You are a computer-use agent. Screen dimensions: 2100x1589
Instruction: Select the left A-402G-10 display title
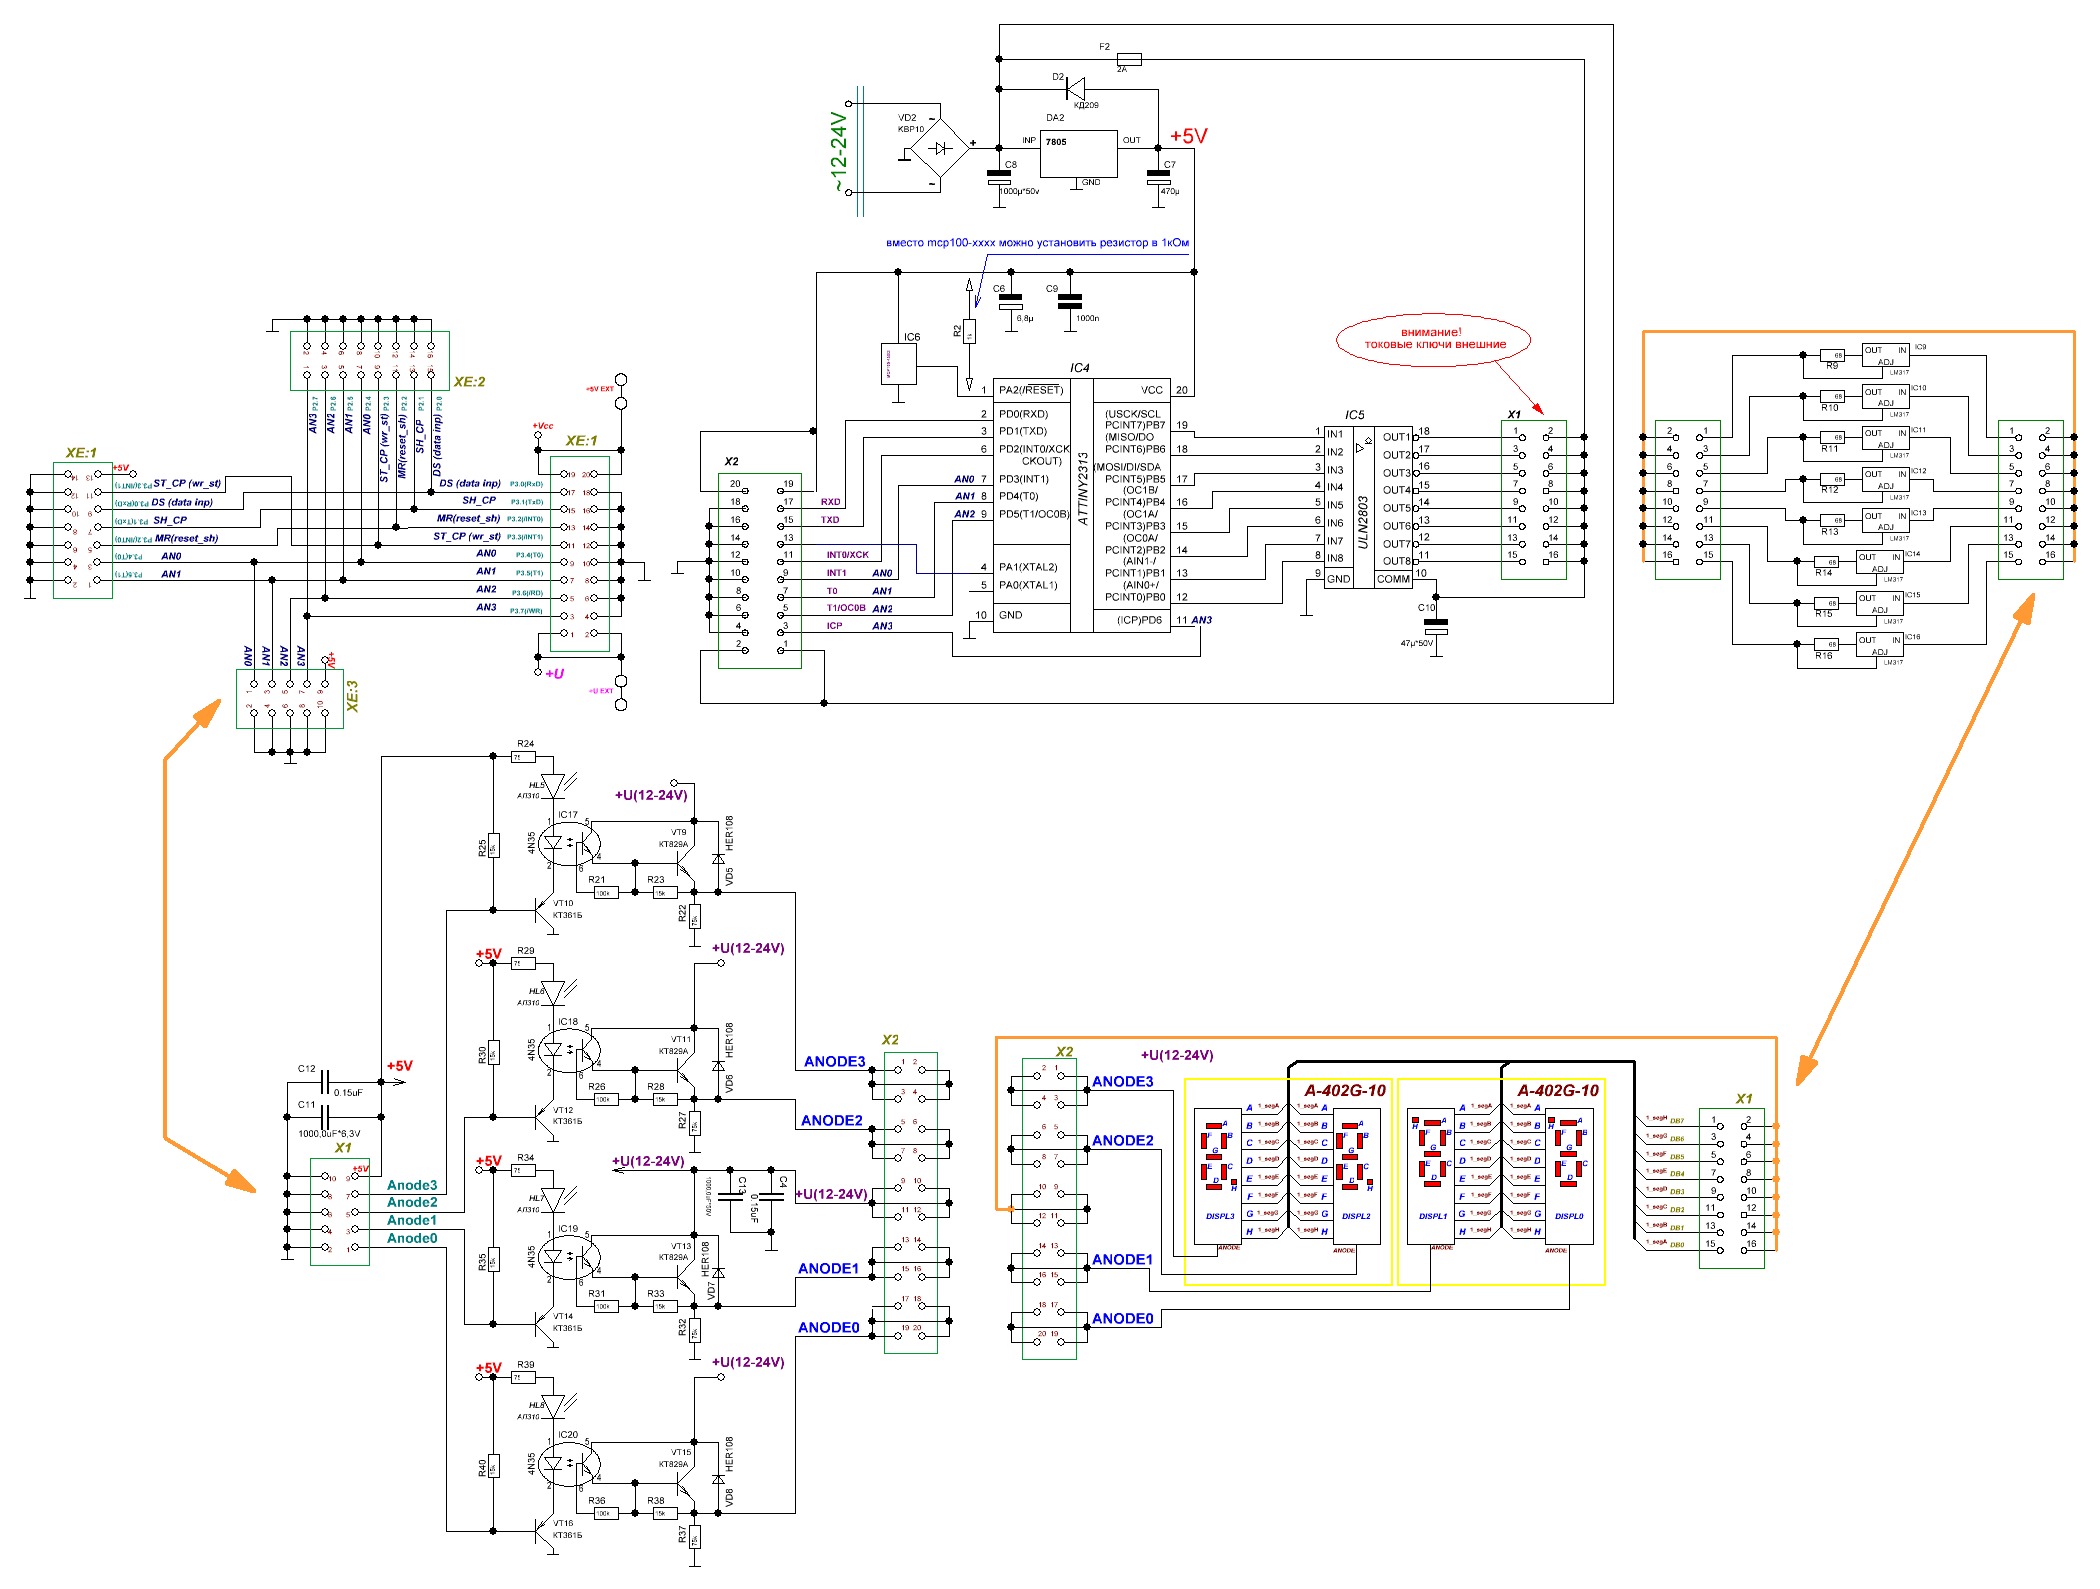(1345, 1091)
